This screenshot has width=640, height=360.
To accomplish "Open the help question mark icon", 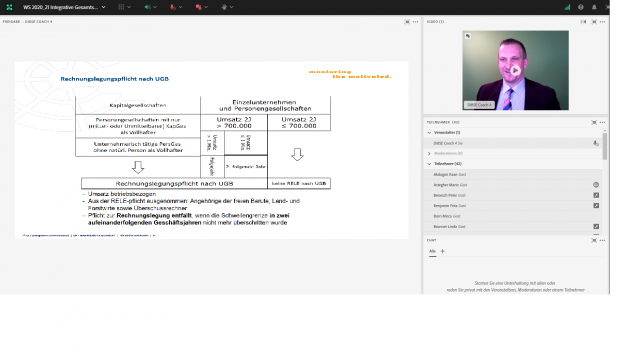I will pos(581,7).
